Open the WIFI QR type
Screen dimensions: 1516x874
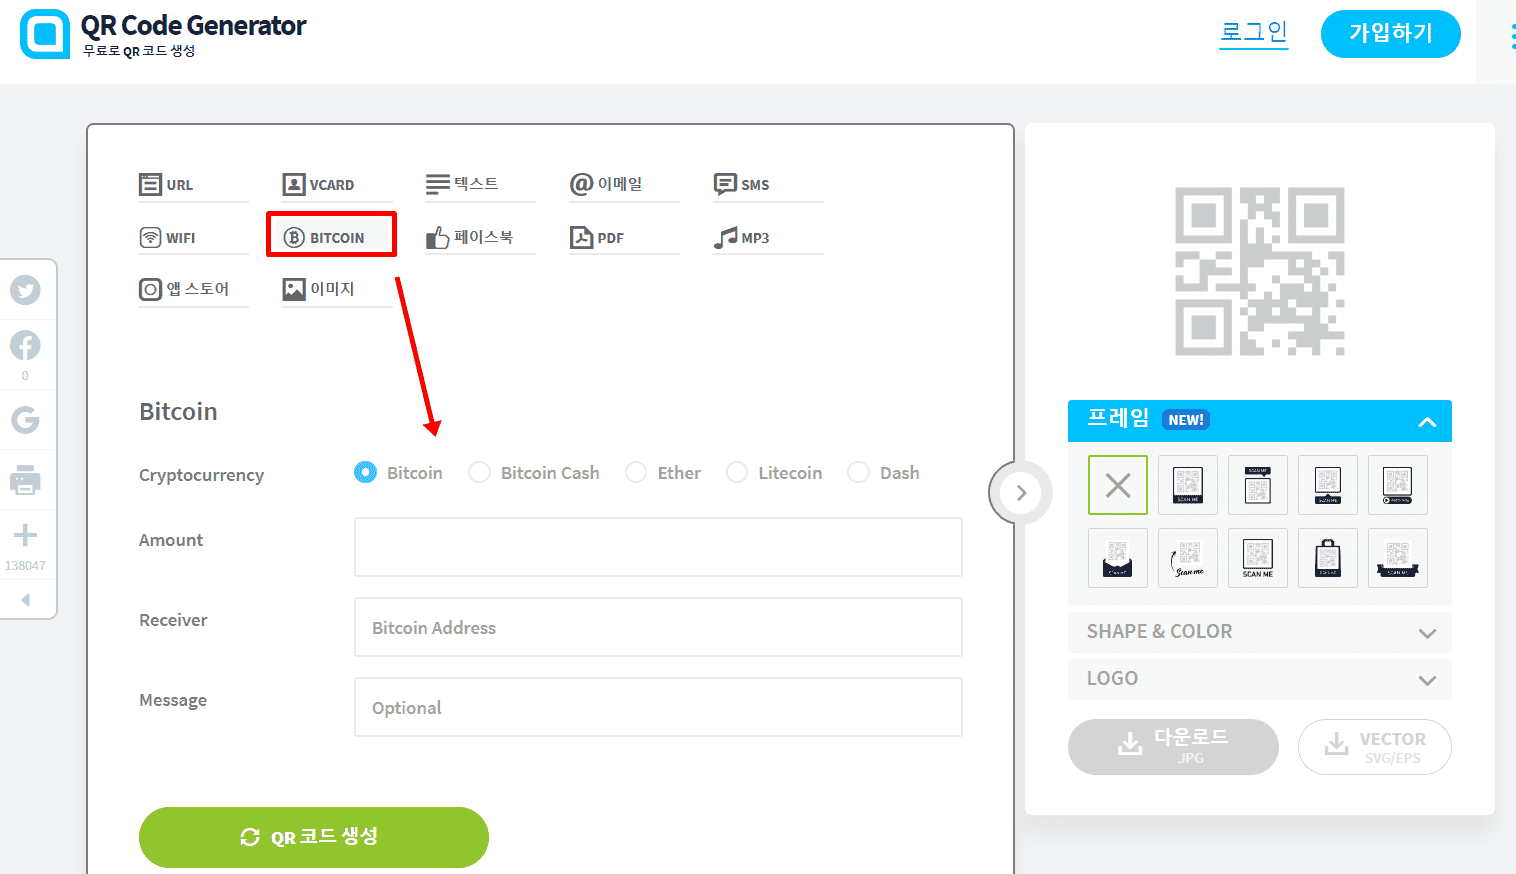pyautogui.click(x=193, y=238)
